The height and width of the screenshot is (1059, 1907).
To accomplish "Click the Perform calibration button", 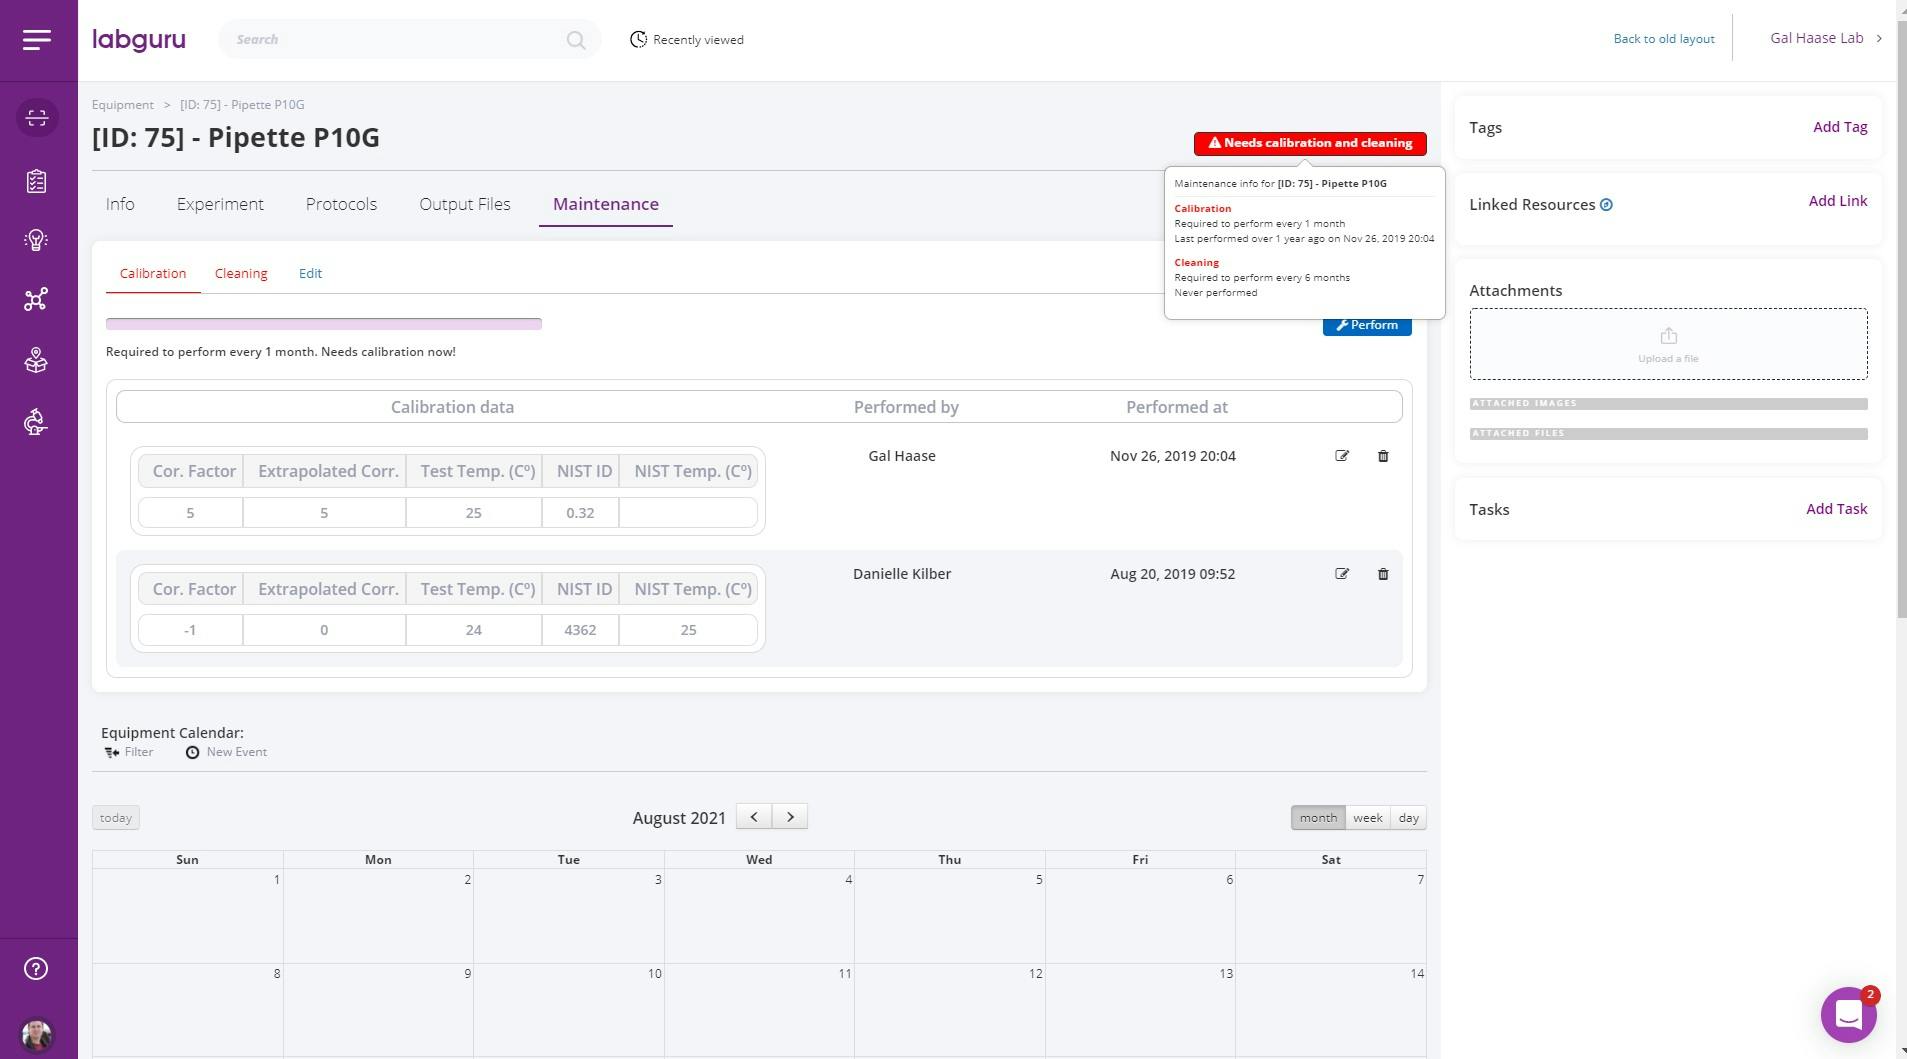I will pyautogui.click(x=1366, y=324).
